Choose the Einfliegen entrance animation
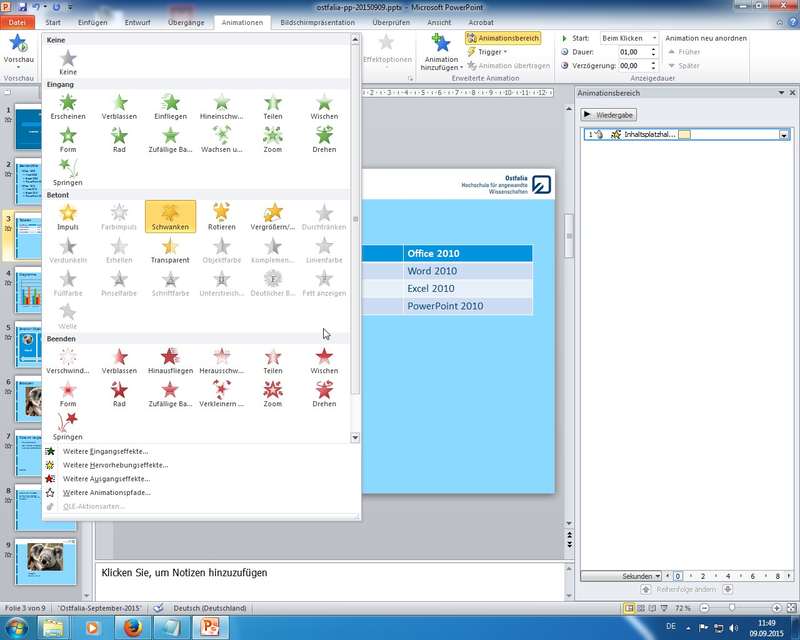 coord(170,107)
